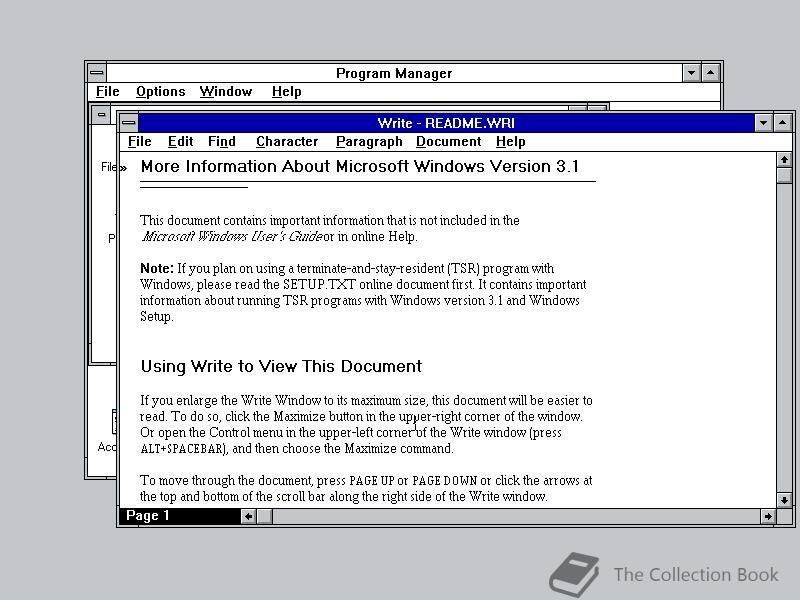Maximize the Write README.WRI window
This screenshot has width=800, height=600.
[783, 122]
